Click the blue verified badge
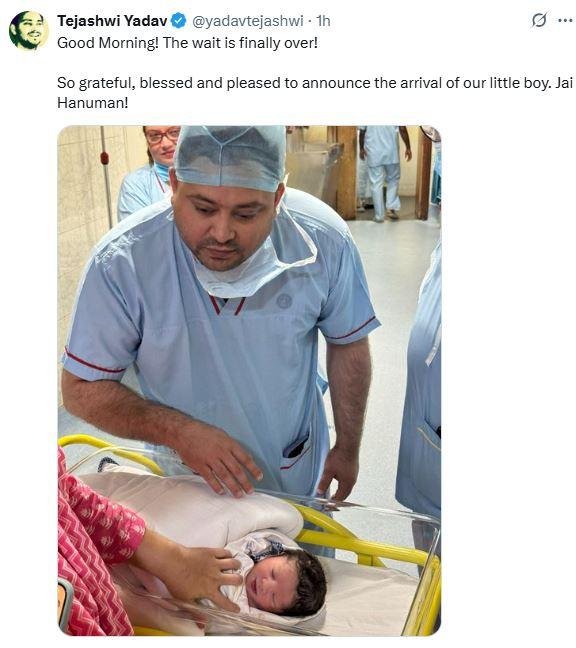 point(179,21)
